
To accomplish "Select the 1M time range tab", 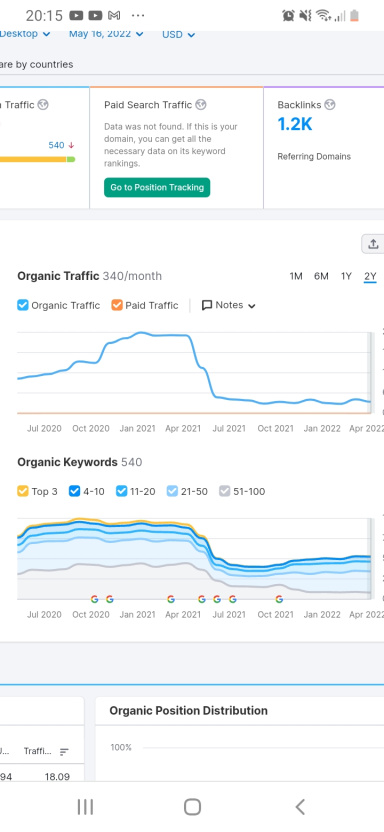I will coord(296,276).
